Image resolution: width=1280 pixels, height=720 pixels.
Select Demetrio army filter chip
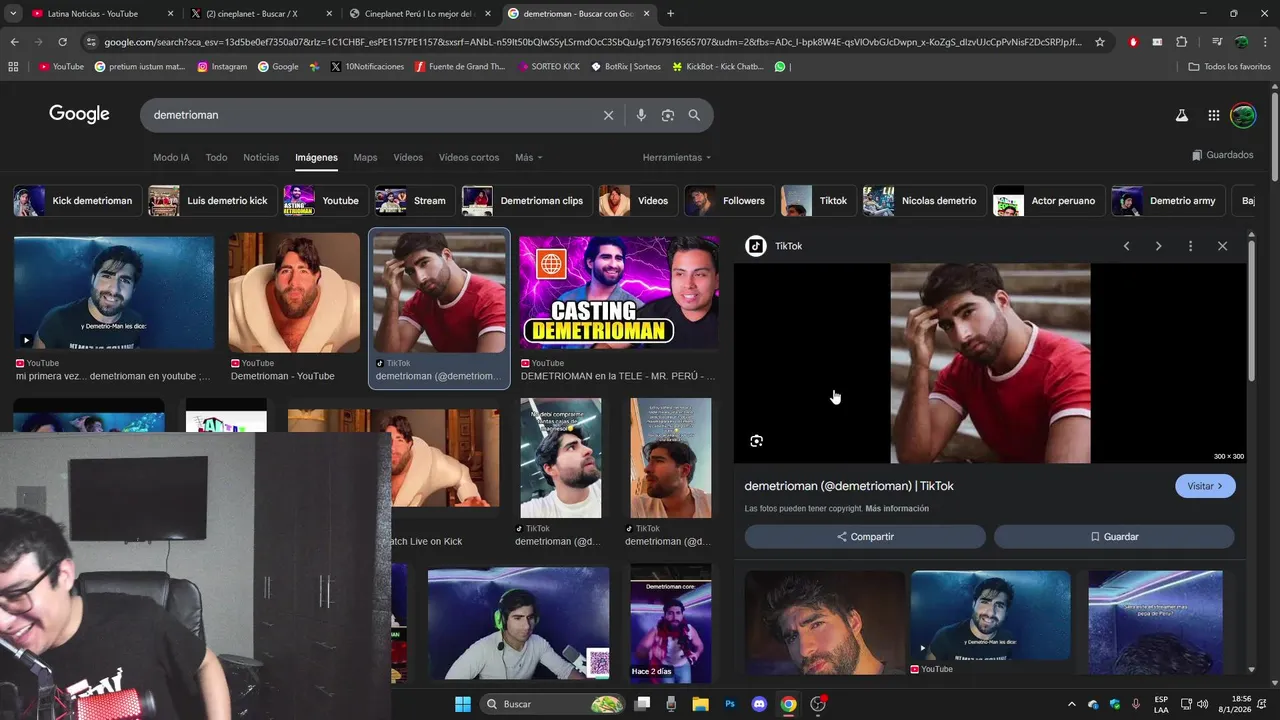pyautogui.click(x=1166, y=201)
